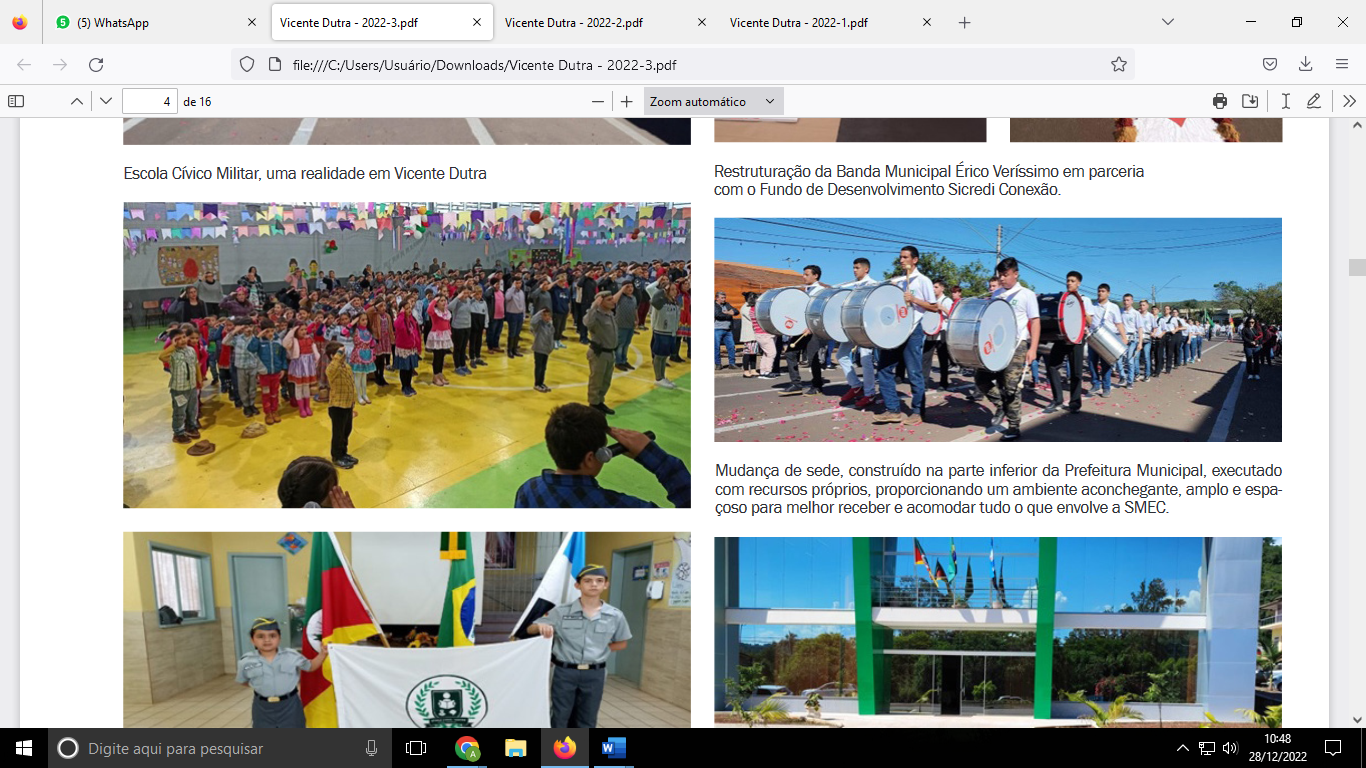Open the PDF tools overflow menu
This screenshot has height=768, width=1366.
1349,101
